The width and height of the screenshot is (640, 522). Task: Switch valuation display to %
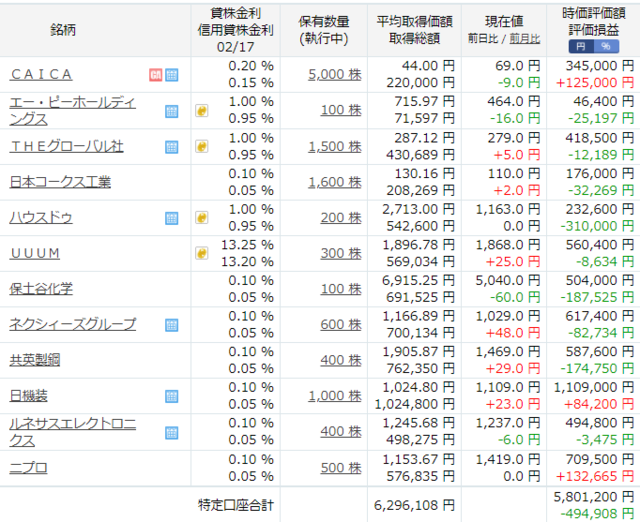click(x=606, y=46)
